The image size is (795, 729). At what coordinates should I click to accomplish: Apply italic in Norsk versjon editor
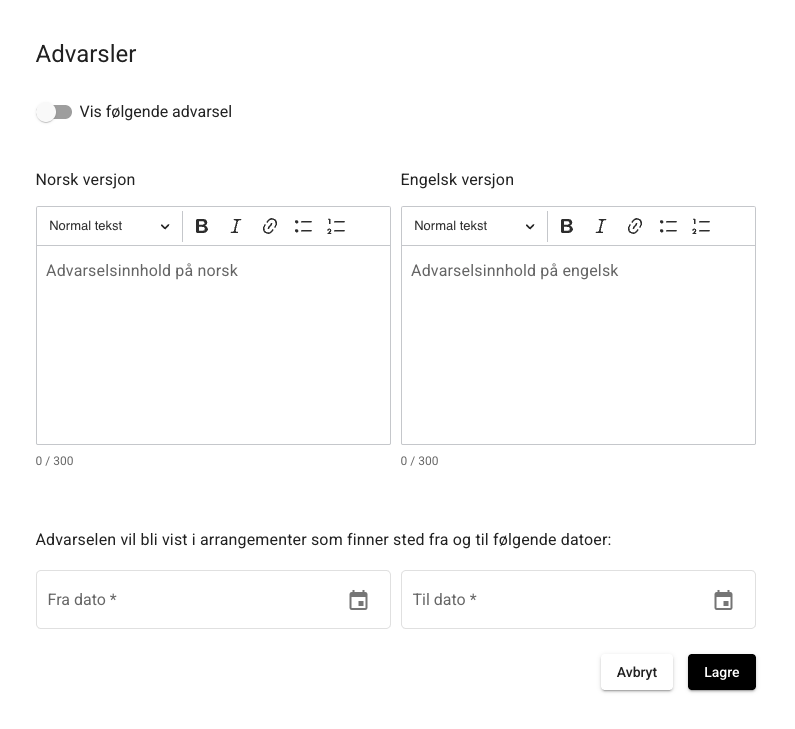point(236,226)
